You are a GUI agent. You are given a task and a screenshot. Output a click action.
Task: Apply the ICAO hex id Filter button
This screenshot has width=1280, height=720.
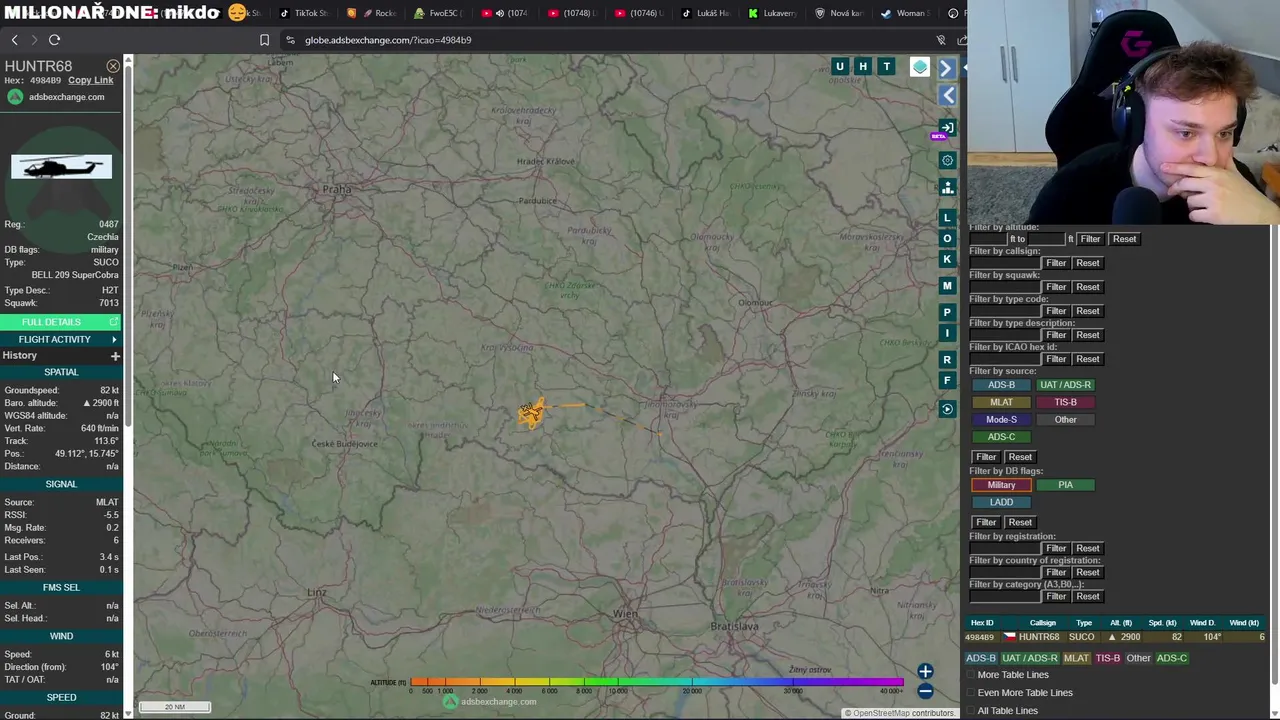coord(1056,359)
